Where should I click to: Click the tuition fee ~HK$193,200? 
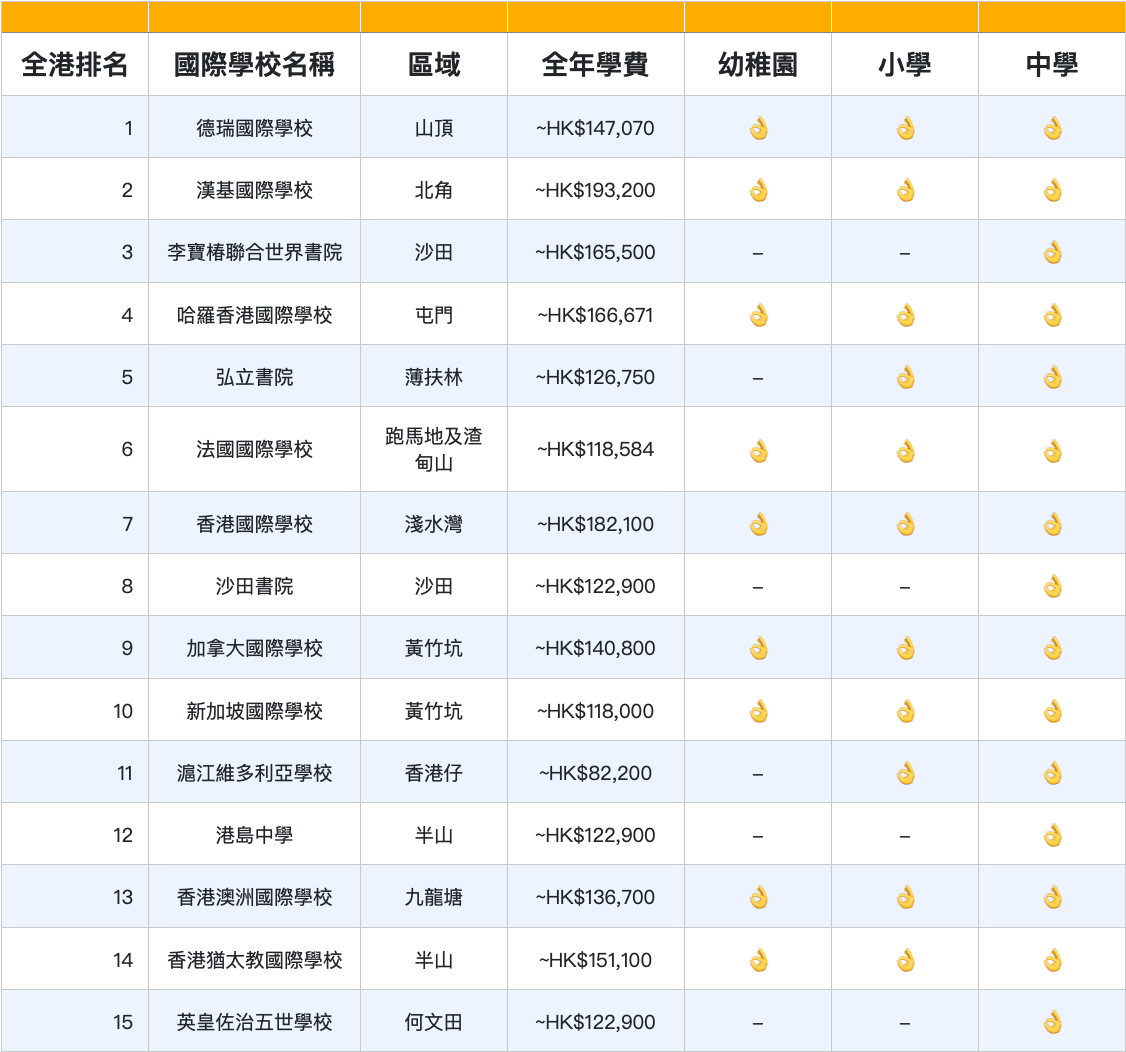595,190
